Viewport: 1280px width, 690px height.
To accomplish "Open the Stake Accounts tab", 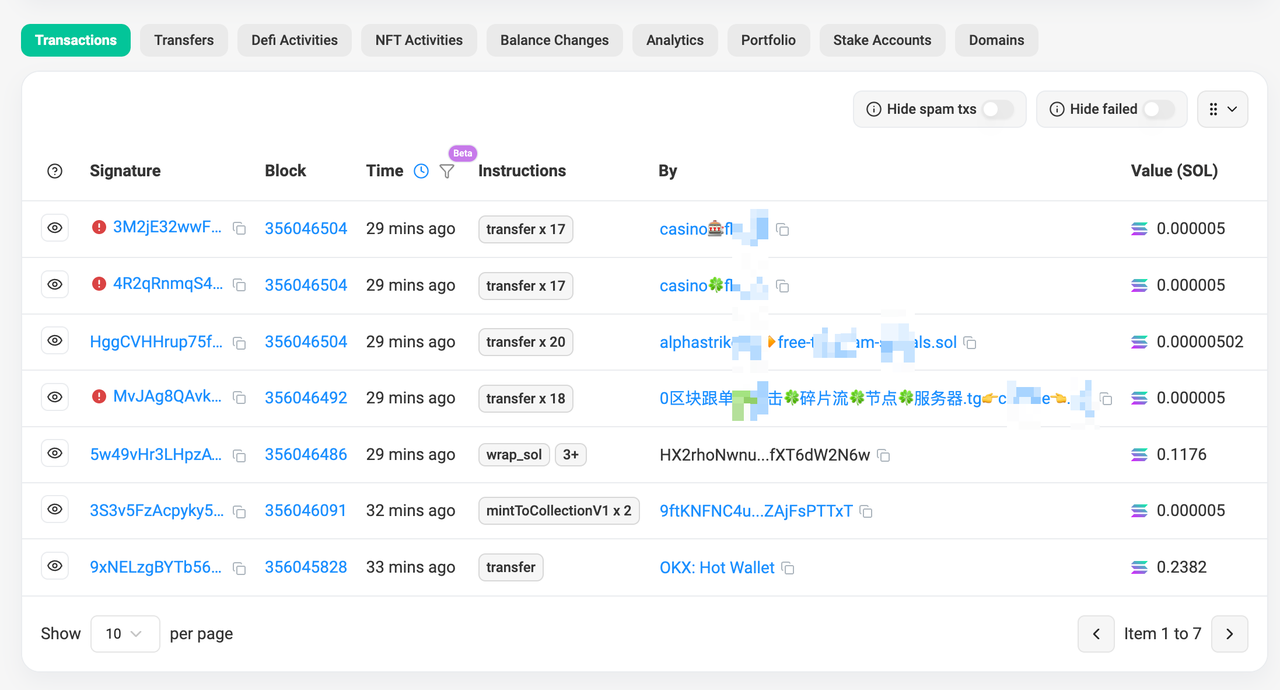I will point(882,40).
